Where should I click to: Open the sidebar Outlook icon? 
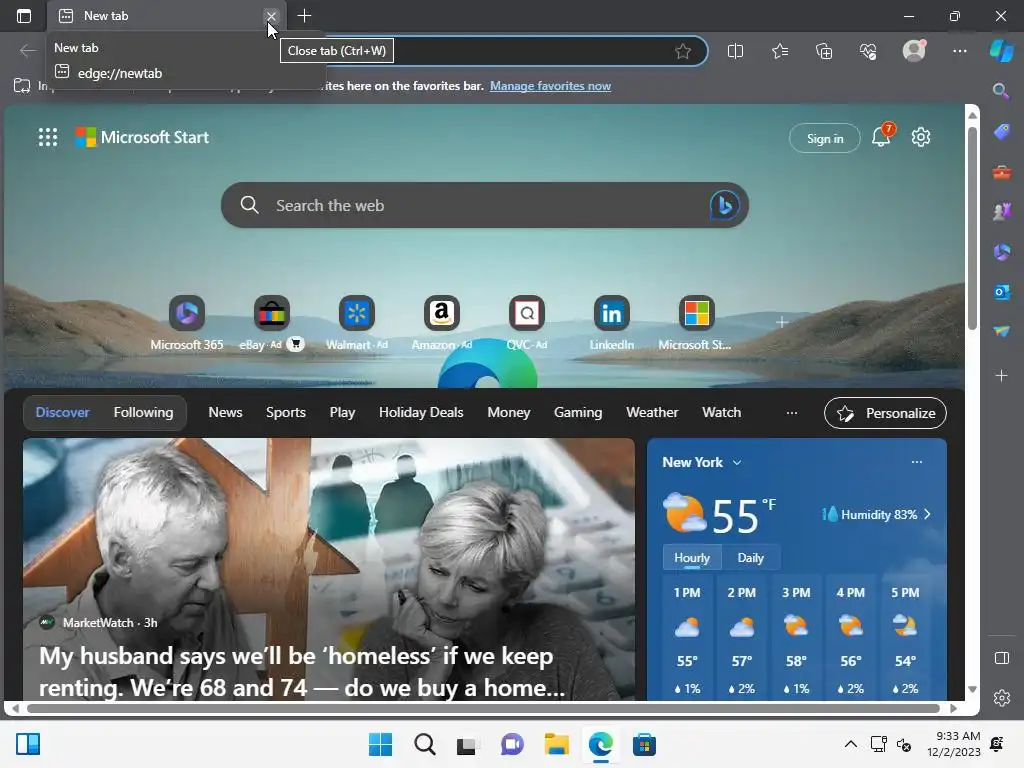(1001, 292)
